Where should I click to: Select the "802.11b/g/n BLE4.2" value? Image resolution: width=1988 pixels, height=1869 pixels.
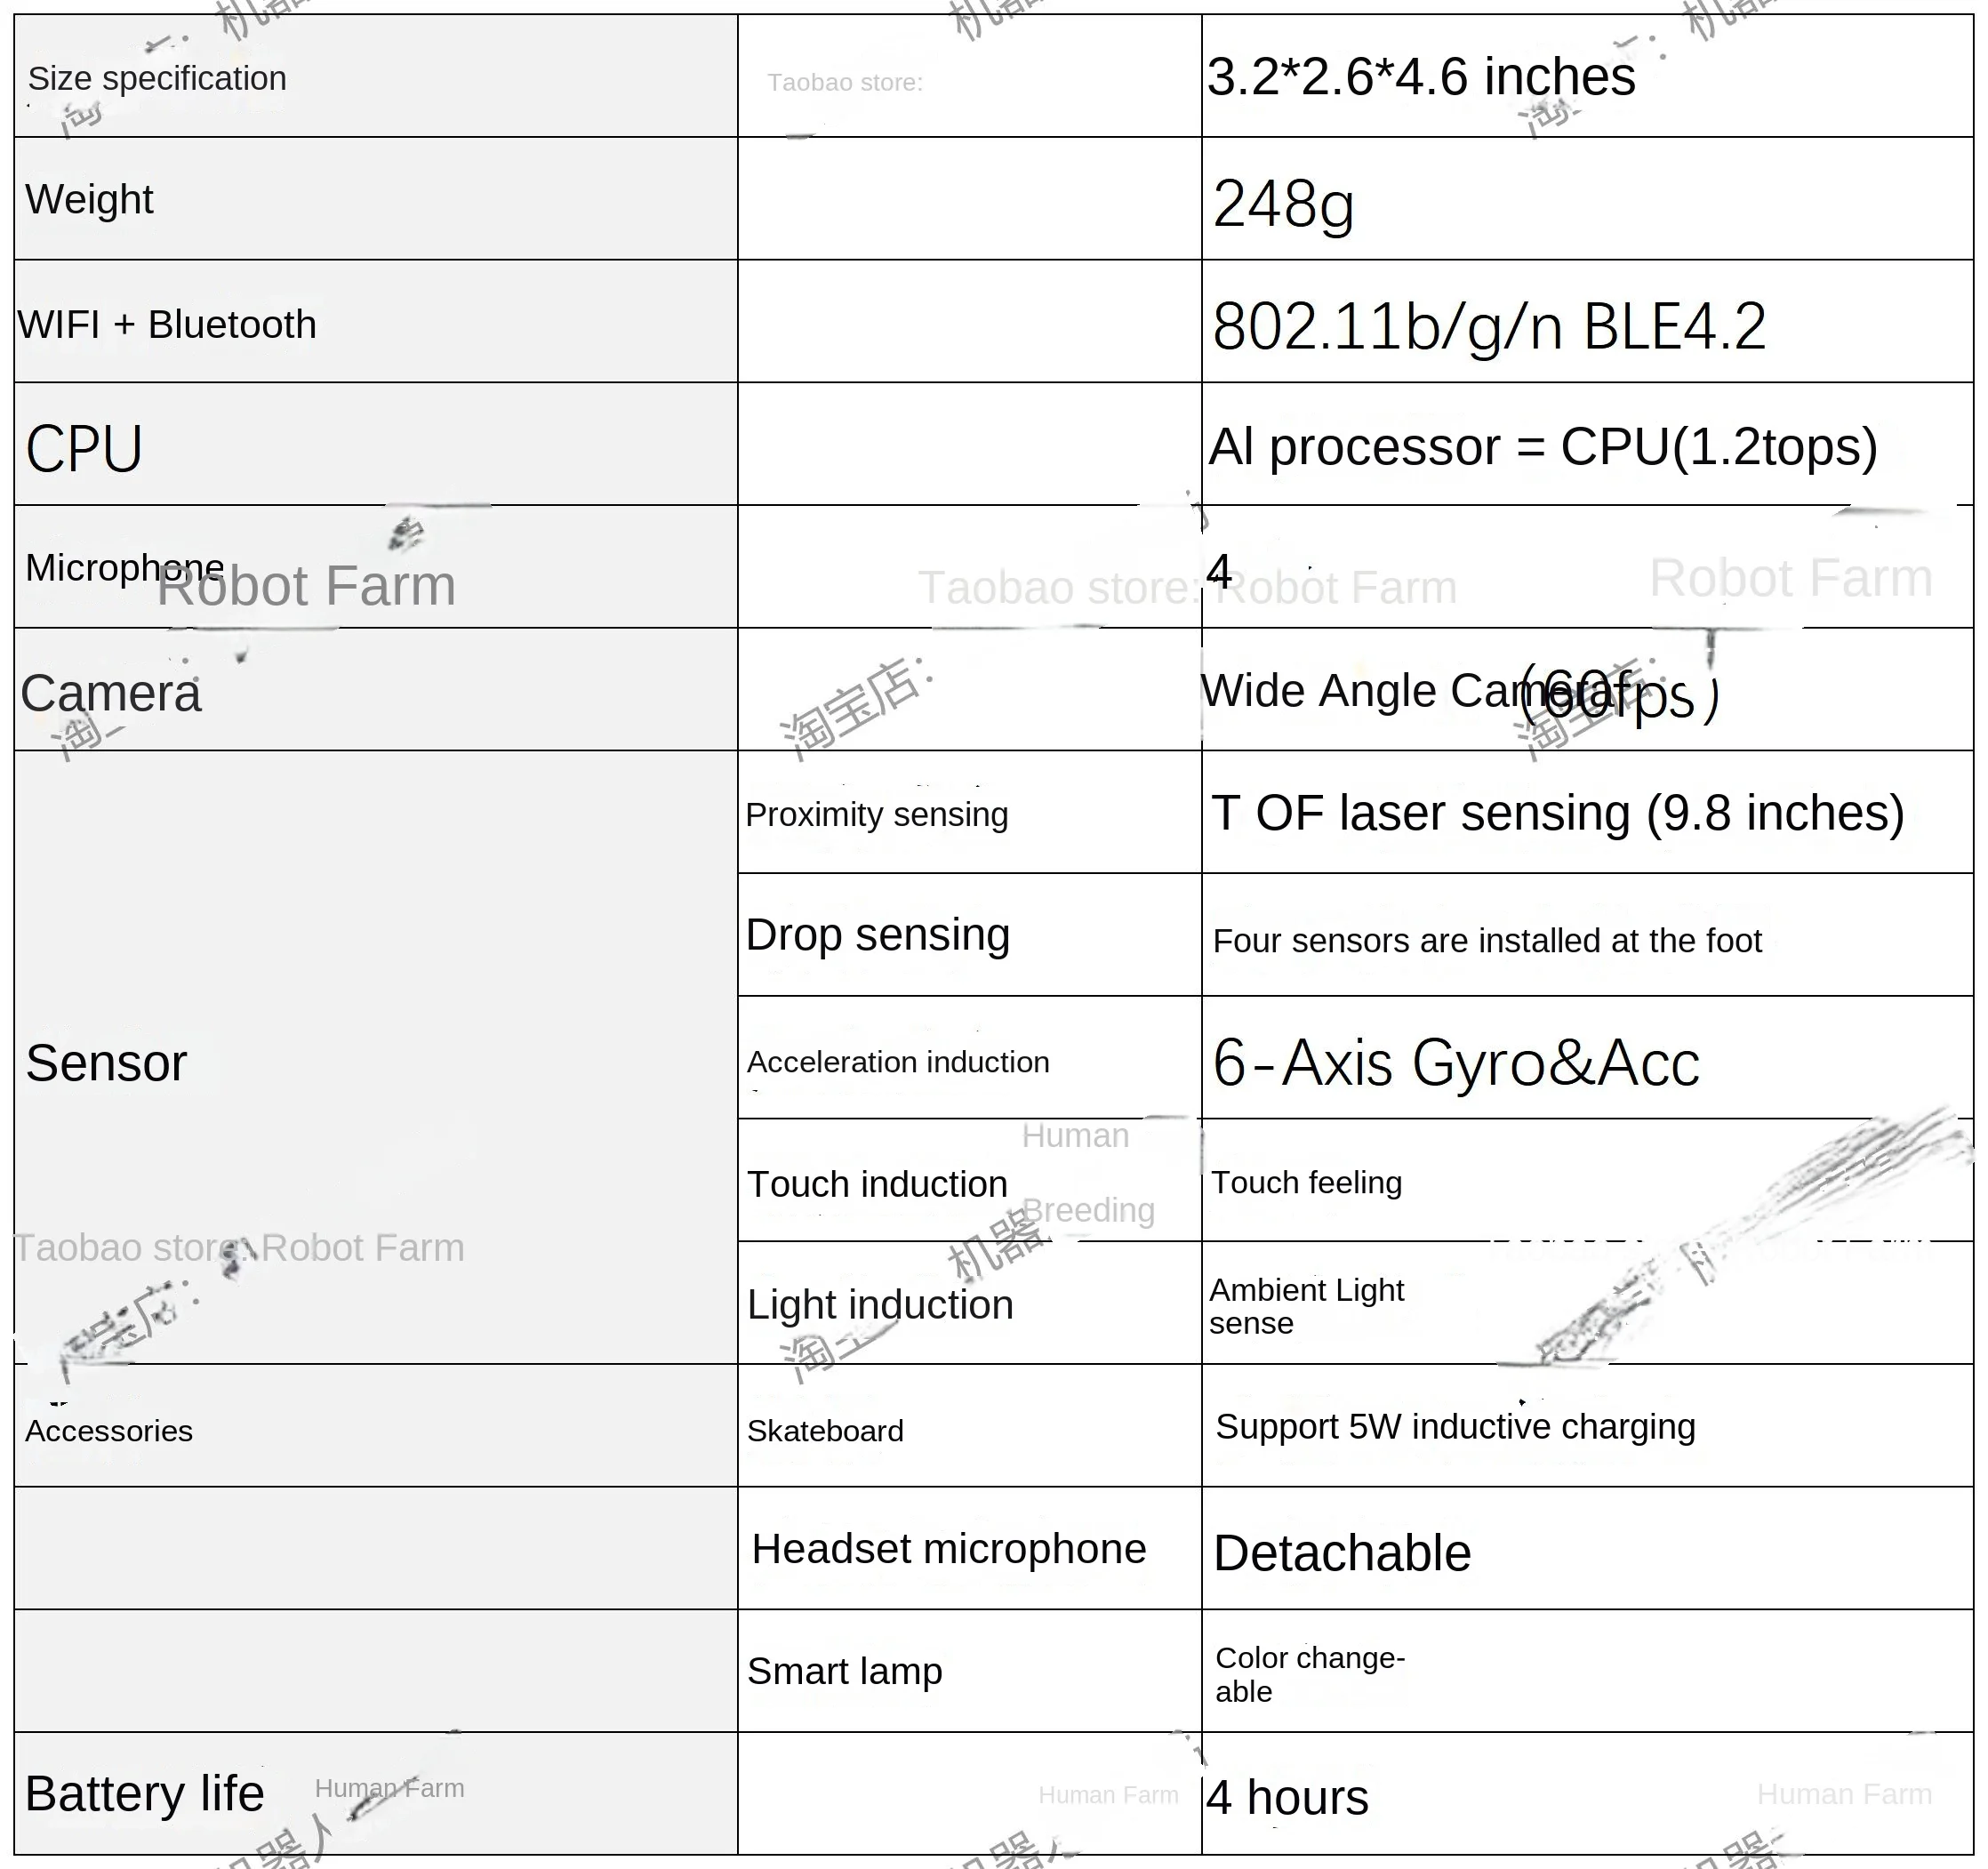coord(1489,327)
